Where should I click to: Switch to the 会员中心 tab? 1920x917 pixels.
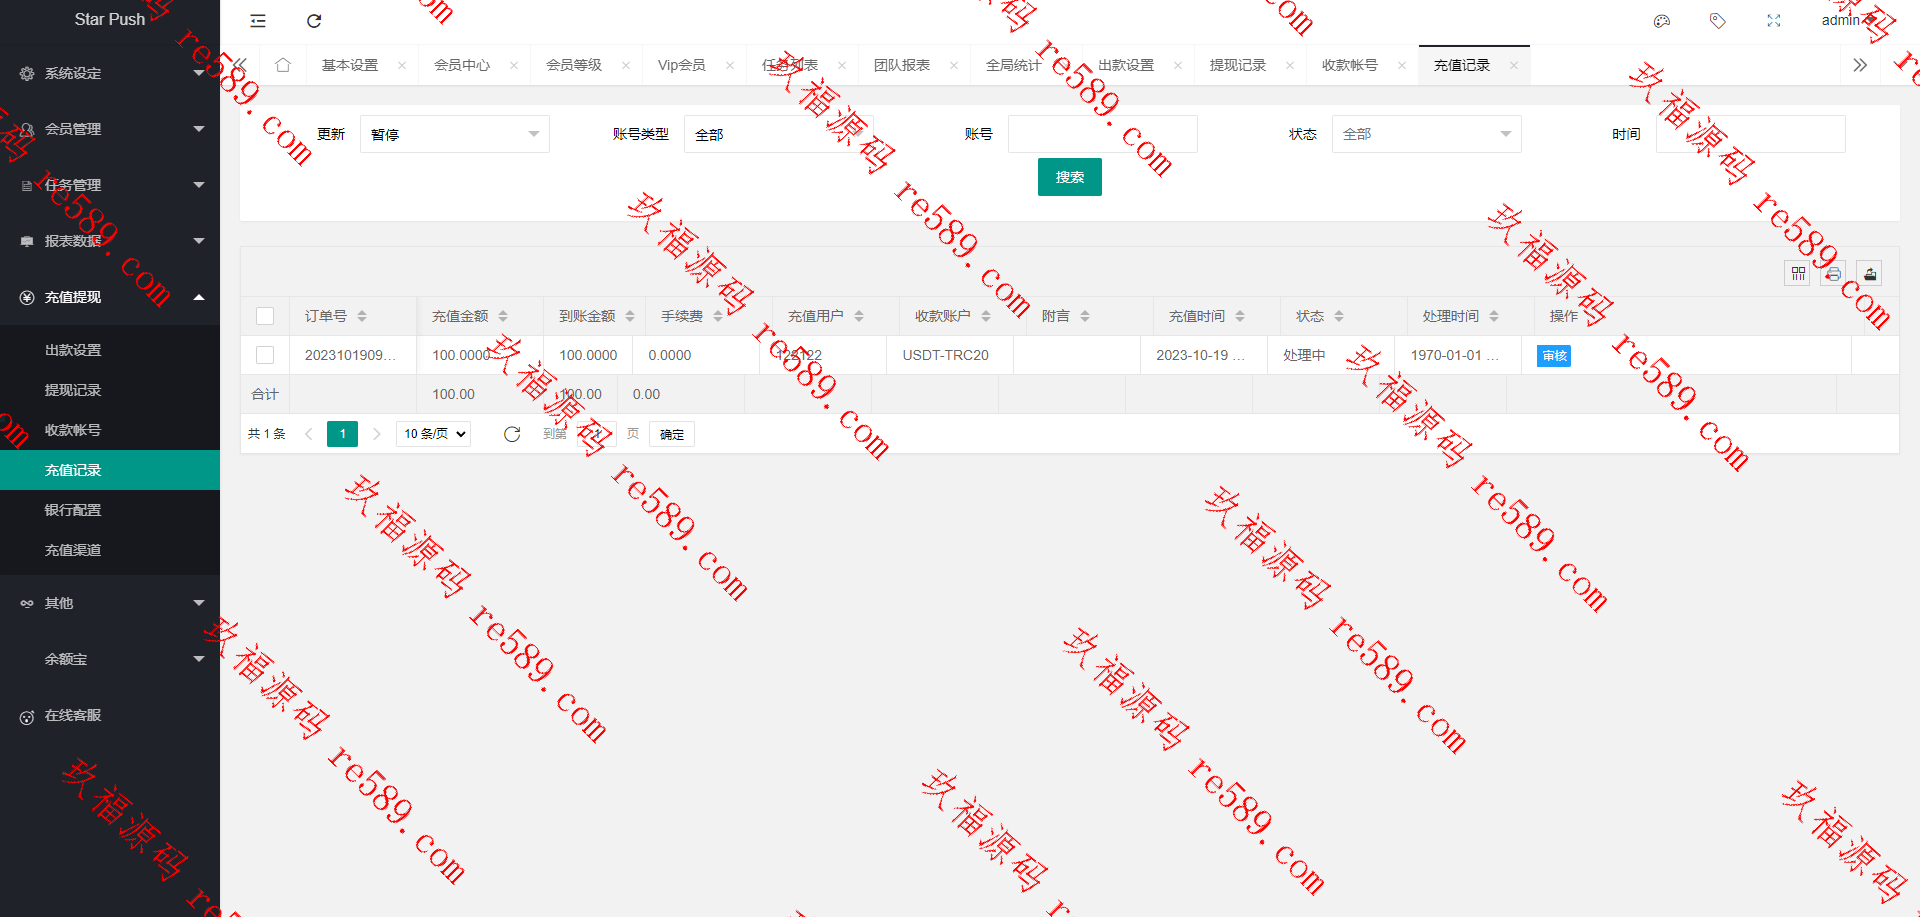click(462, 65)
